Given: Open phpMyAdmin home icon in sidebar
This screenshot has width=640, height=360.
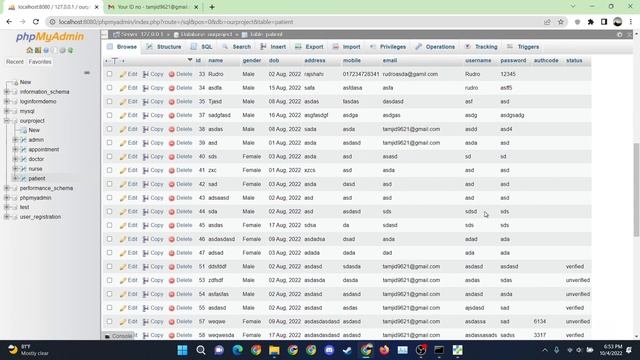Looking at the screenshot, I should coord(29,50).
